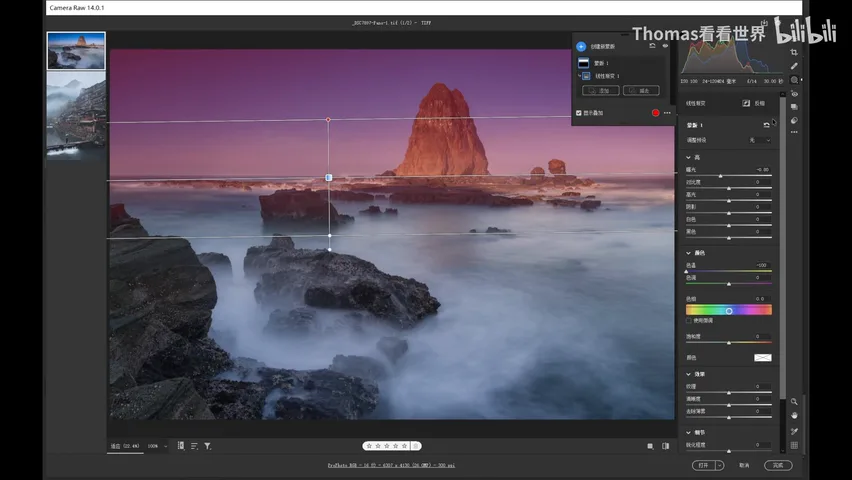The height and width of the screenshot is (480, 852).
Task: Click the red overlay color swatch
Action: [x=655, y=113]
